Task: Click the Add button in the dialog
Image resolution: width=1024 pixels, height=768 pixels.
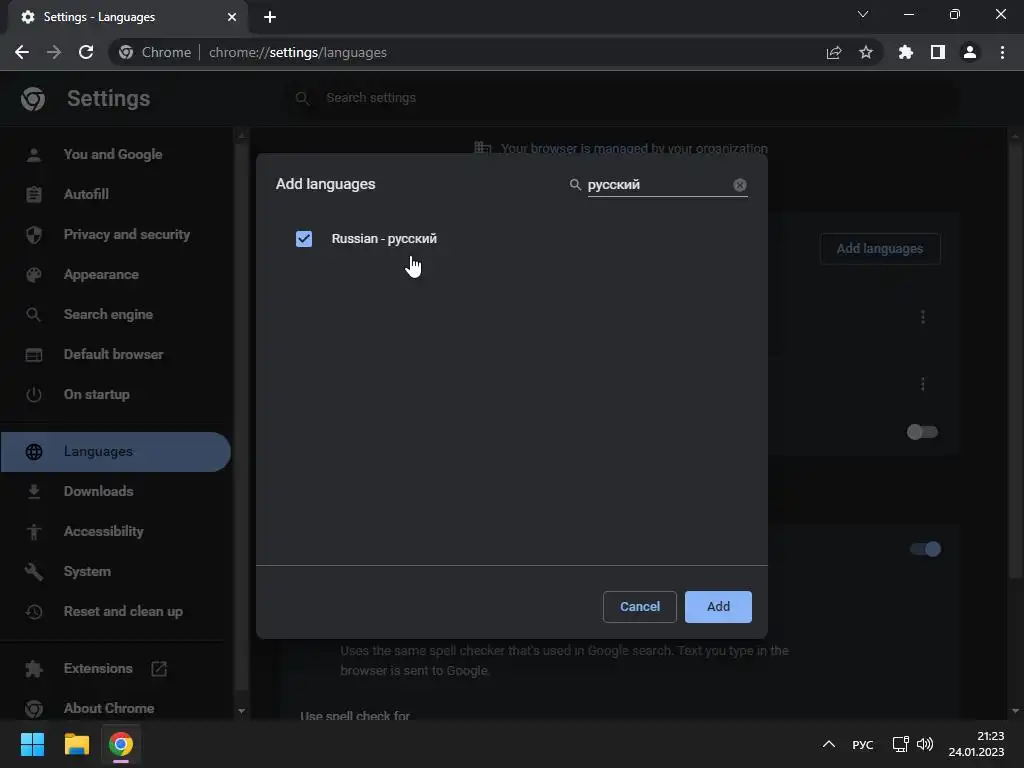Action: pyautogui.click(x=718, y=607)
